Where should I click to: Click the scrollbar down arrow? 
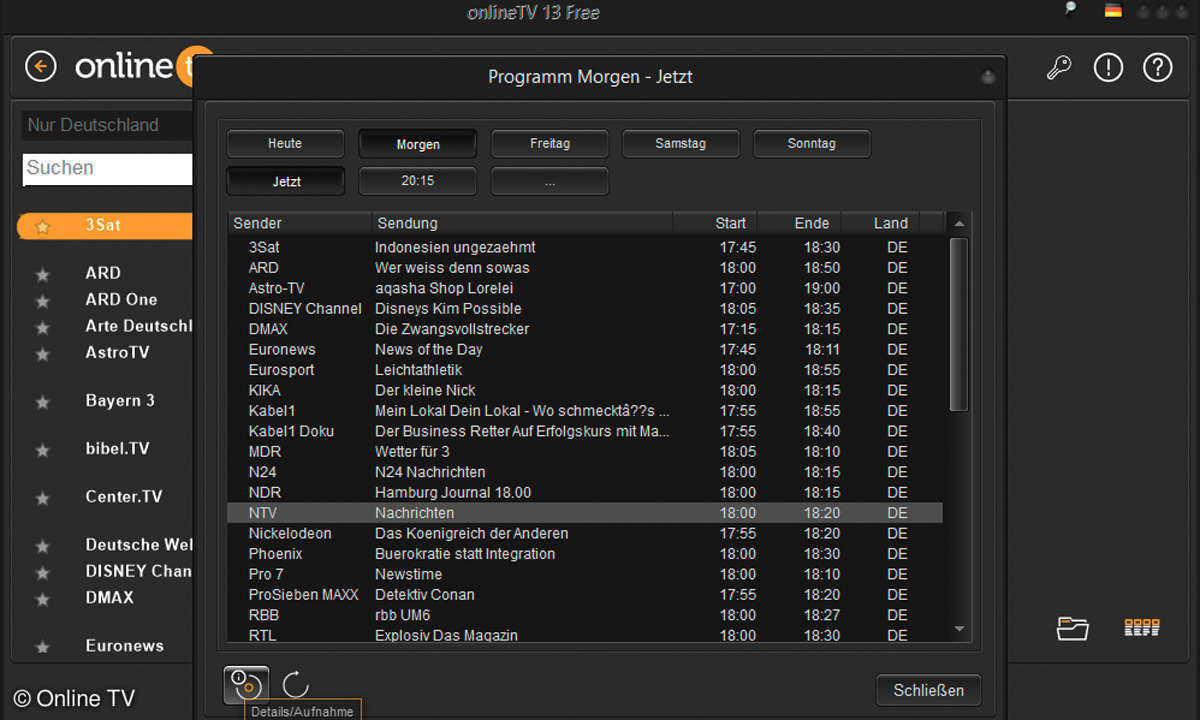[x=959, y=629]
